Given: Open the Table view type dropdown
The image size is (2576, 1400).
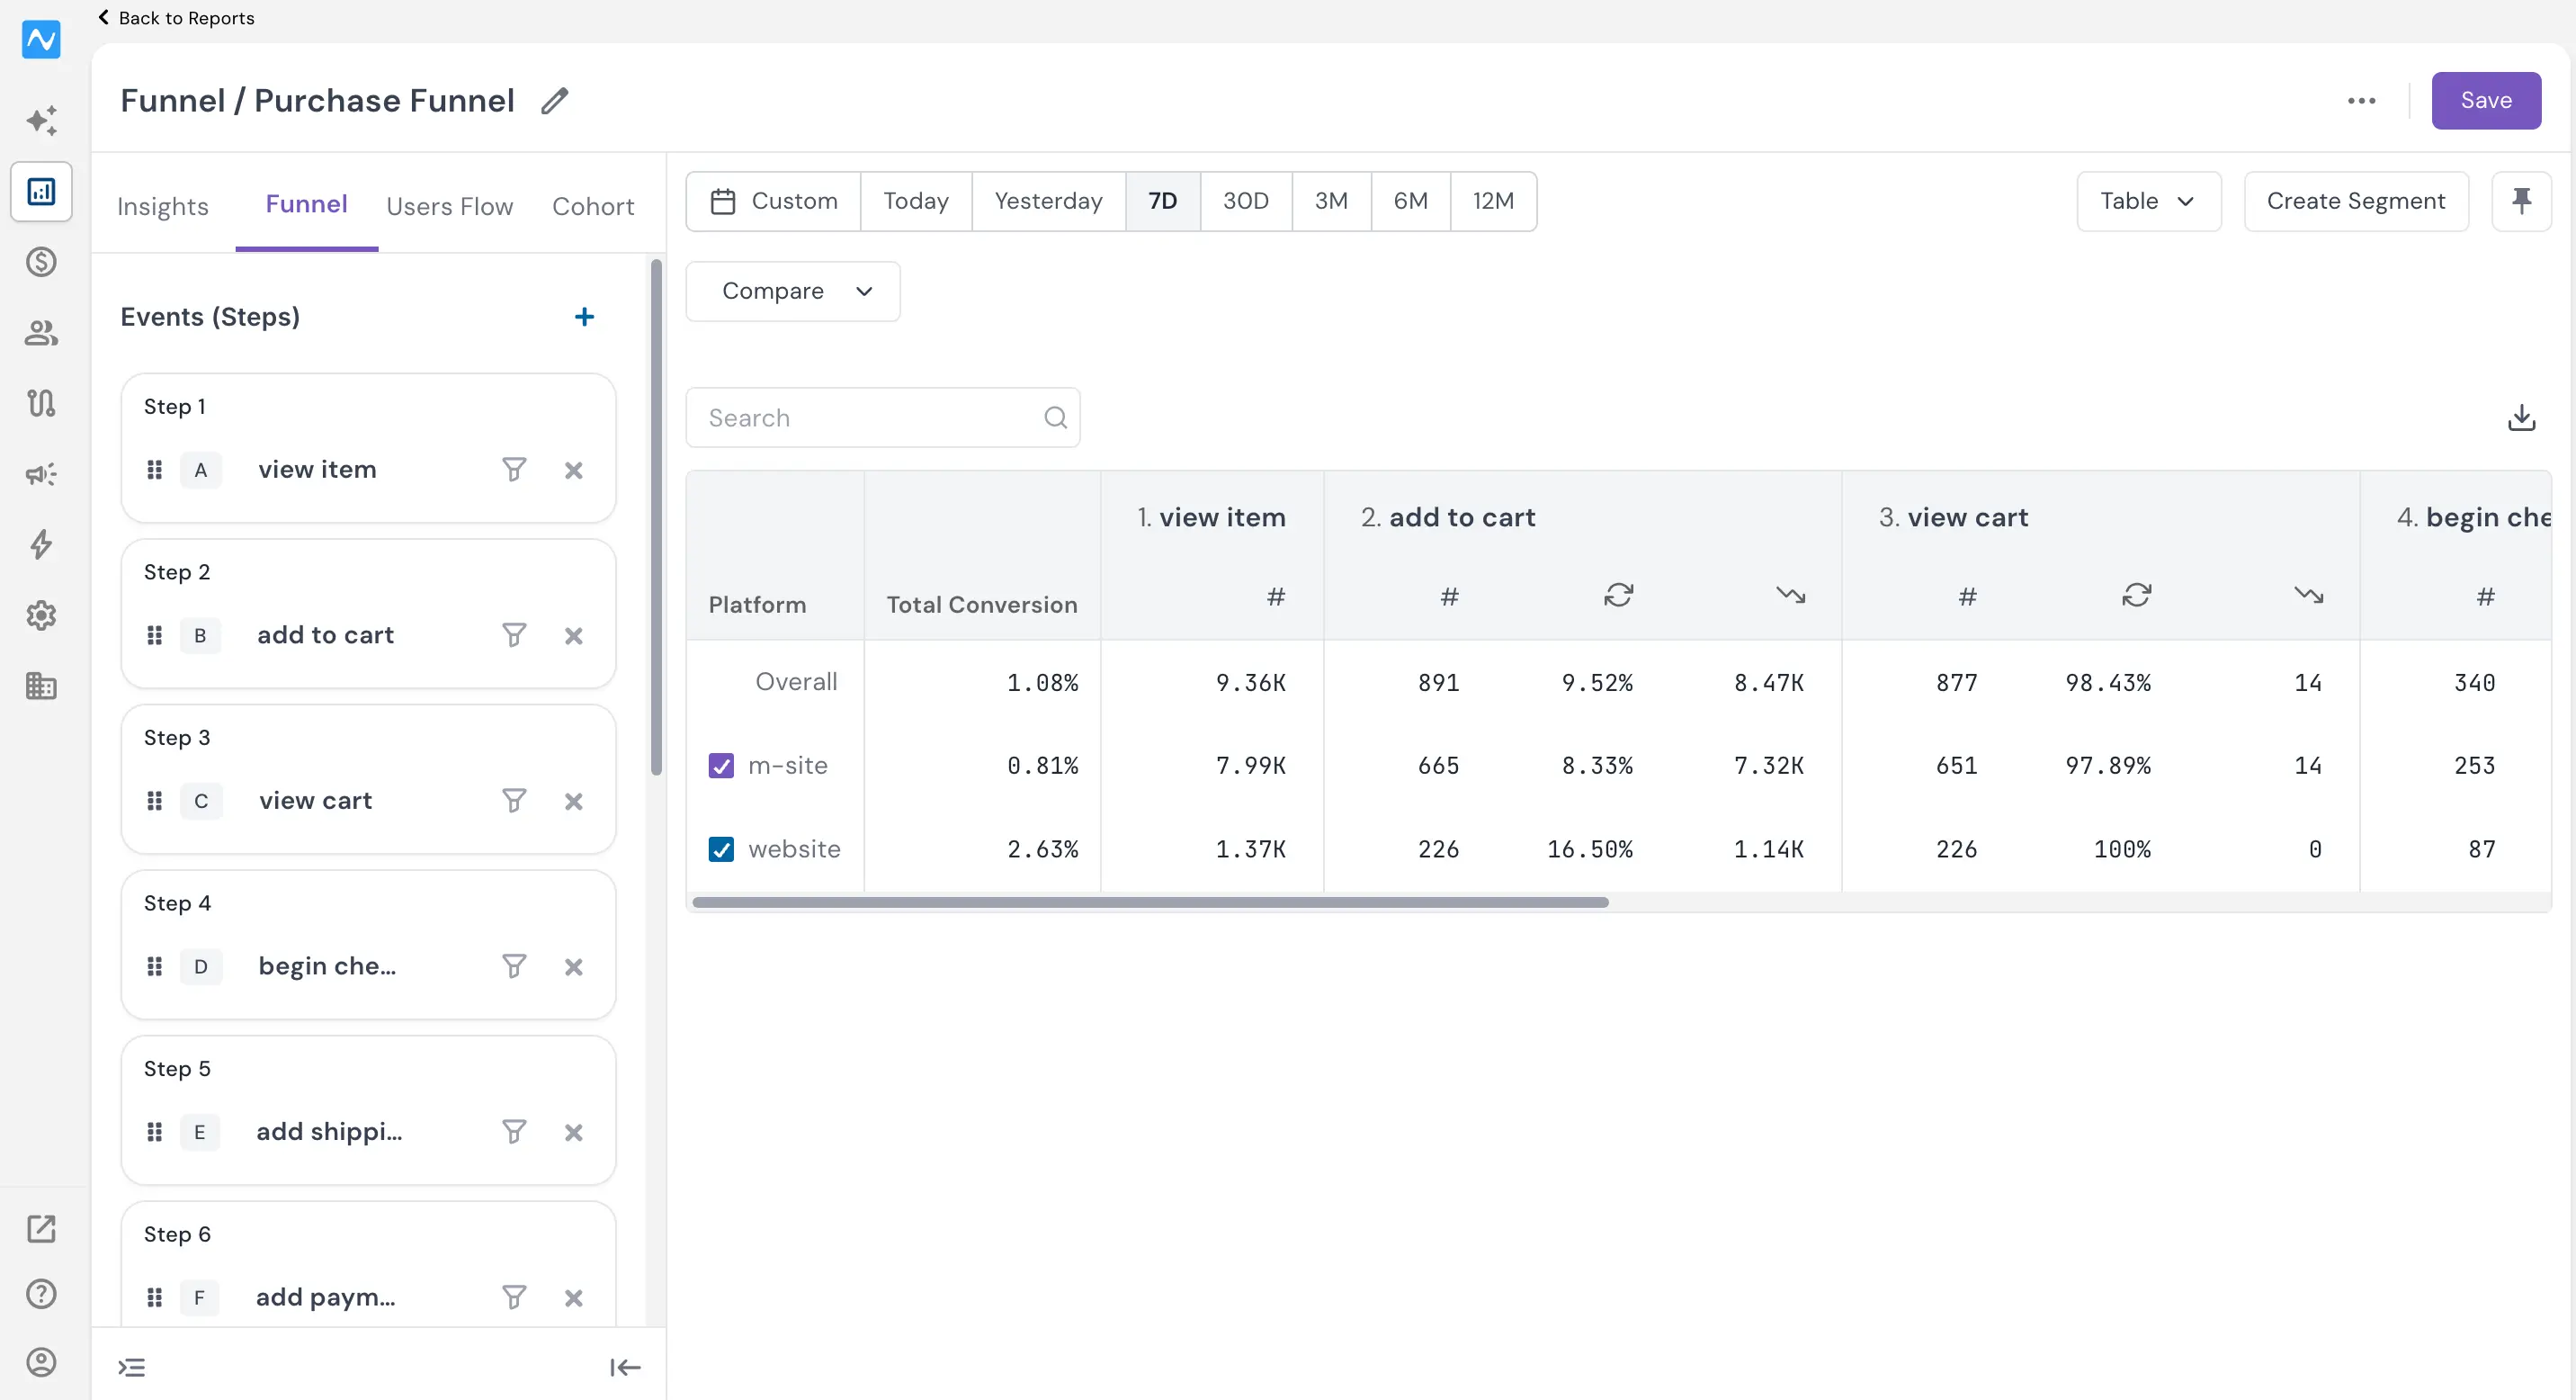Looking at the screenshot, I should click(x=2148, y=201).
